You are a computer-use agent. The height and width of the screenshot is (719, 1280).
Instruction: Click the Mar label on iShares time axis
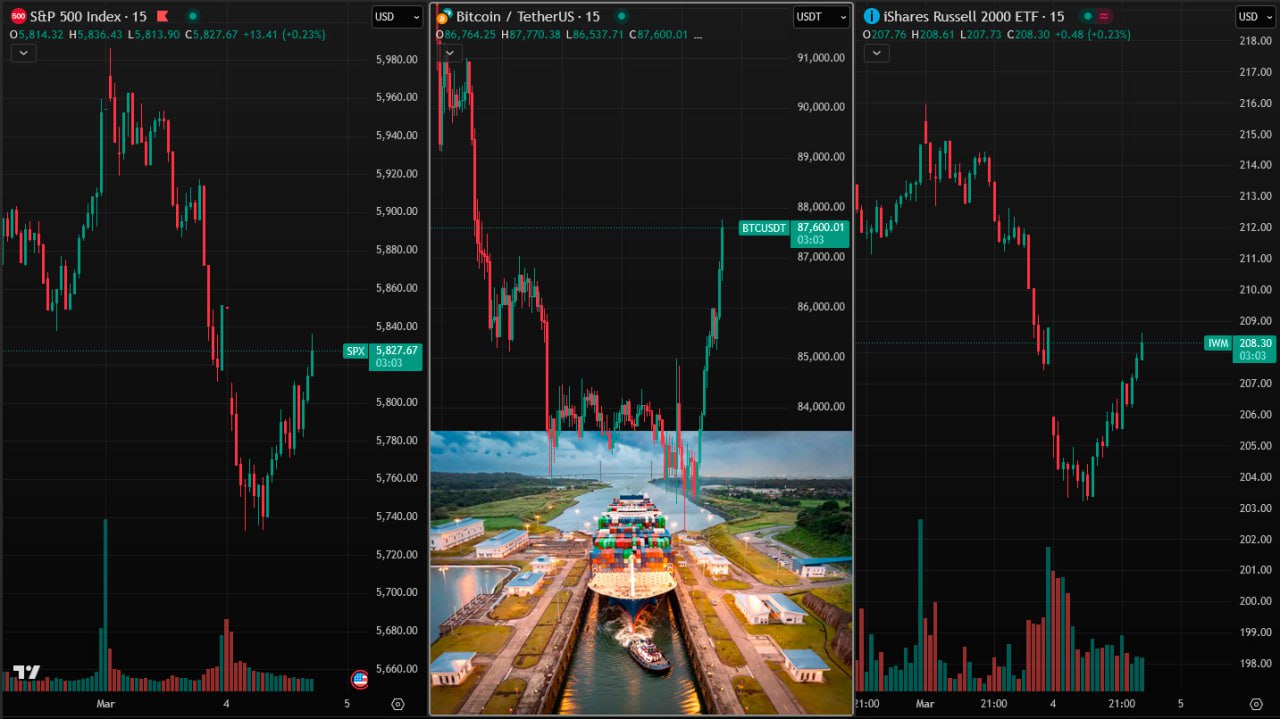(923, 704)
